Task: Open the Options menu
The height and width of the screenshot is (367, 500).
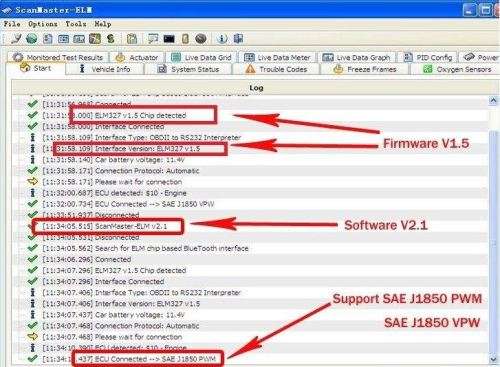Action: click(x=43, y=24)
